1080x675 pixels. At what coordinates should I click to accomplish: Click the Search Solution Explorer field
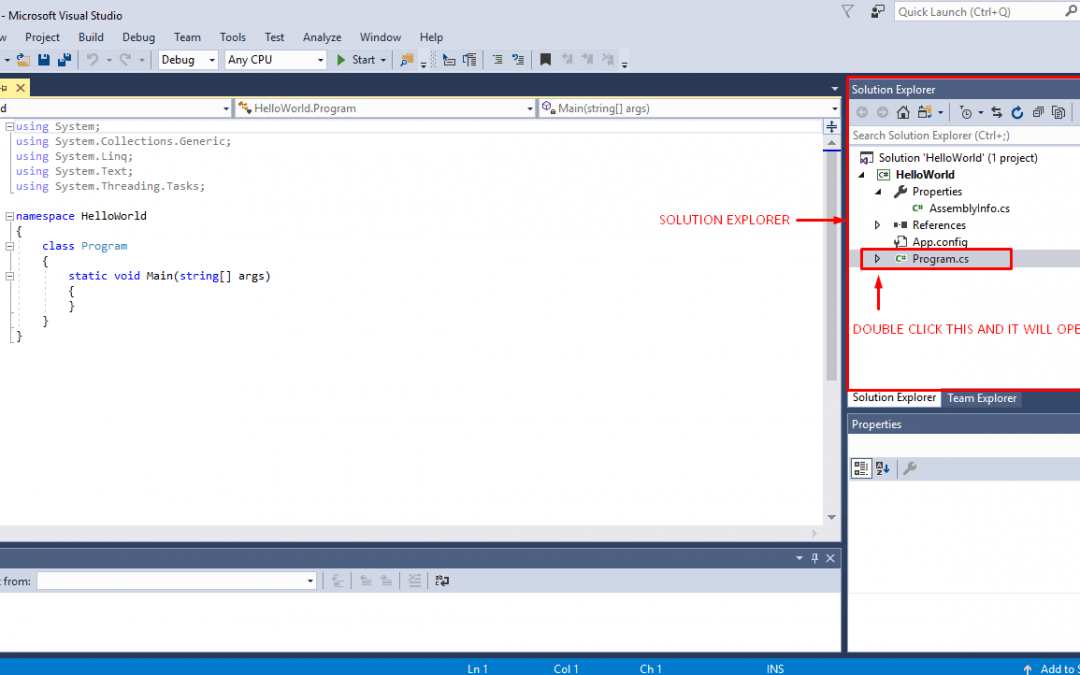click(x=960, y=135)
